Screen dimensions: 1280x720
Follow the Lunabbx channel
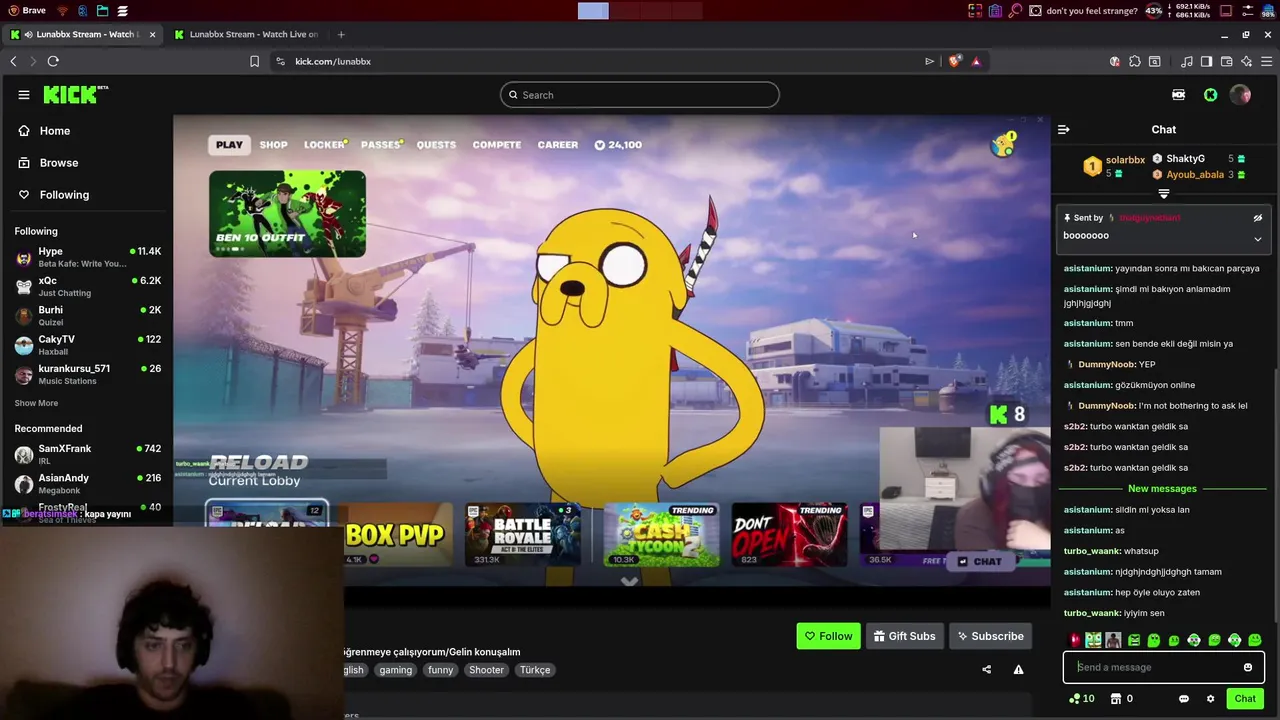[829, 636]
